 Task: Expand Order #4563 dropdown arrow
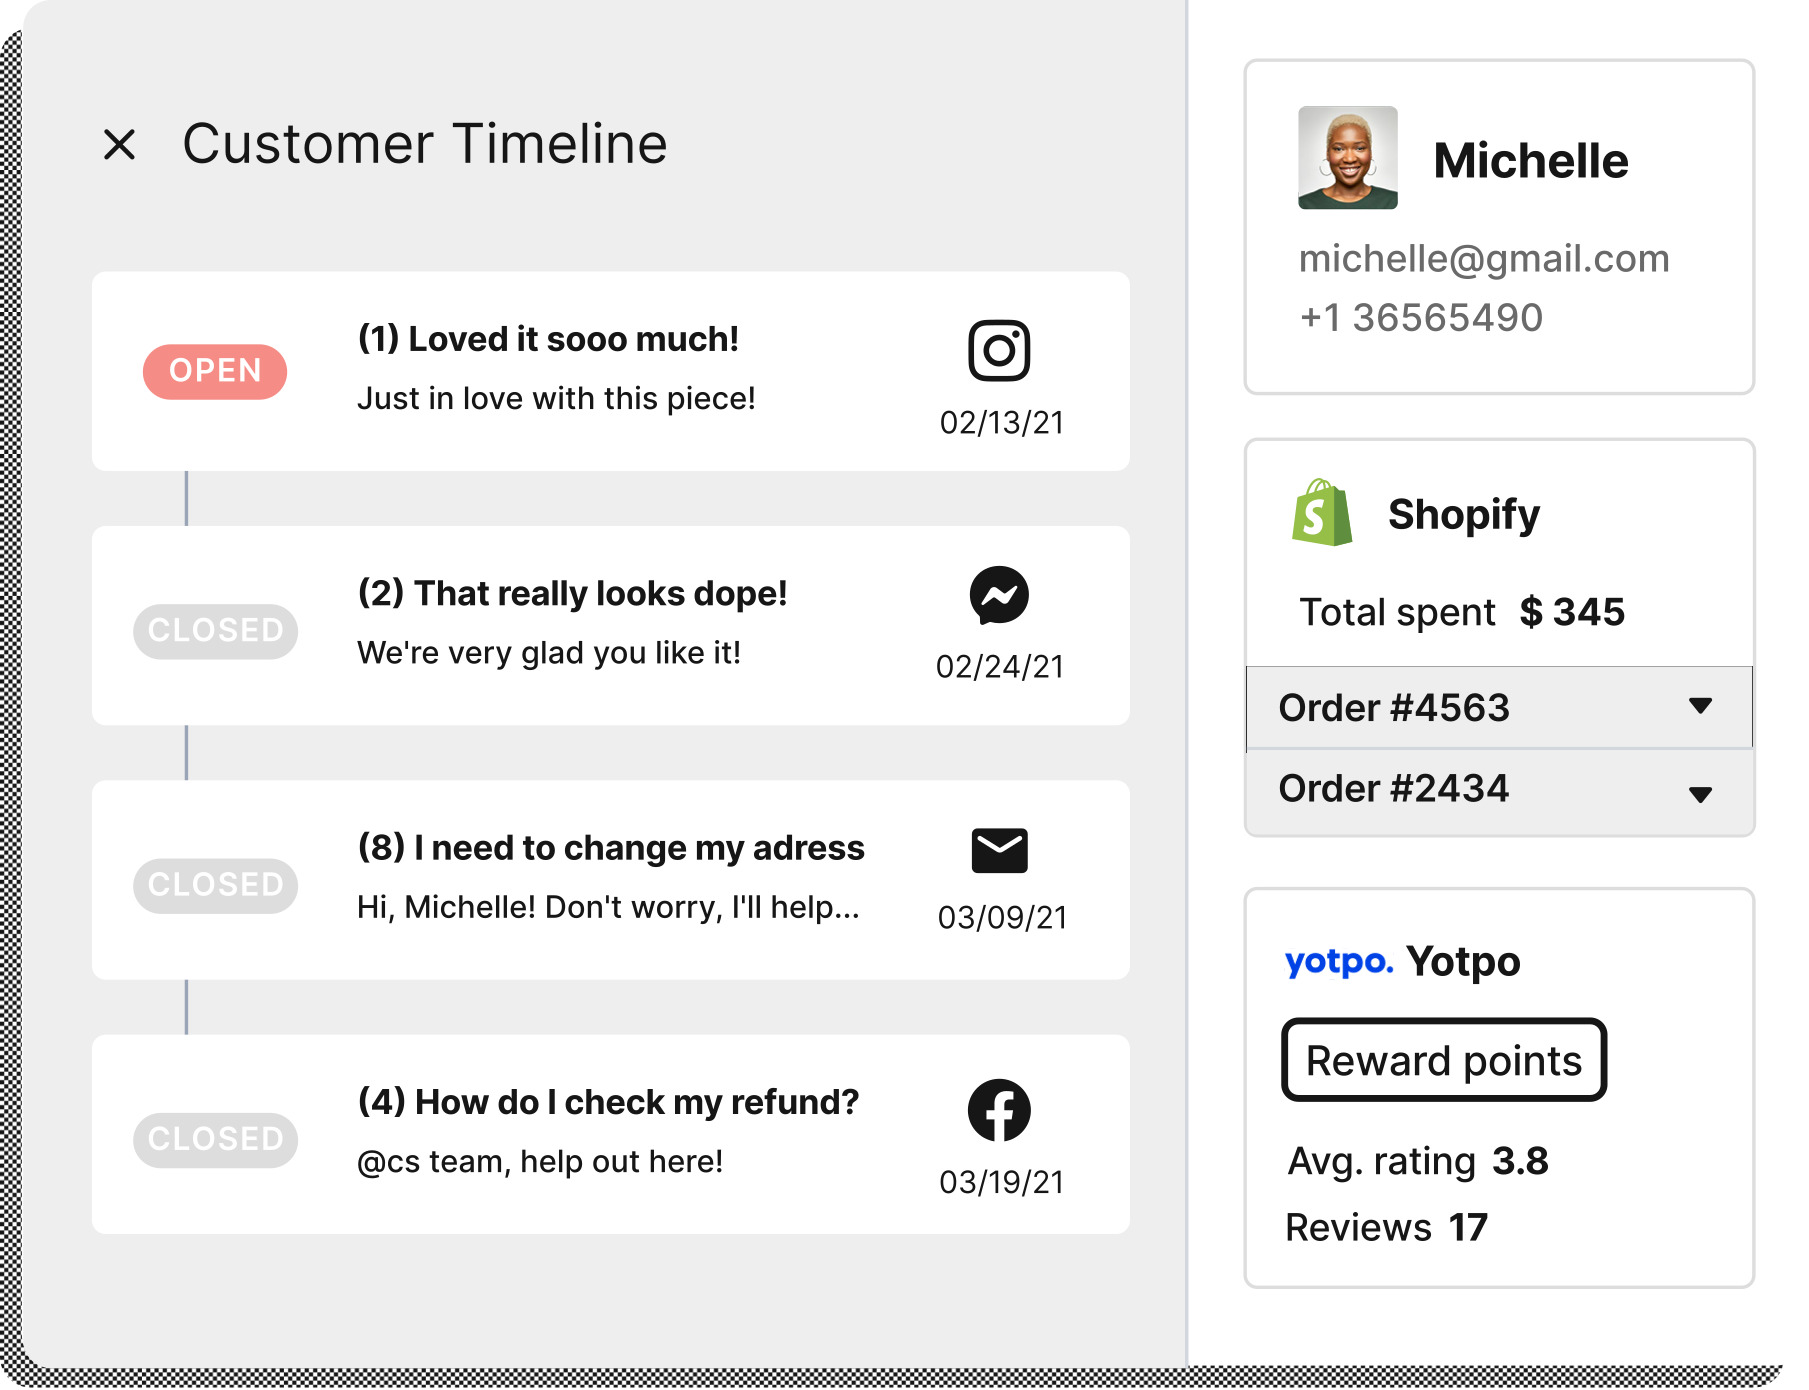(1699, 706)
